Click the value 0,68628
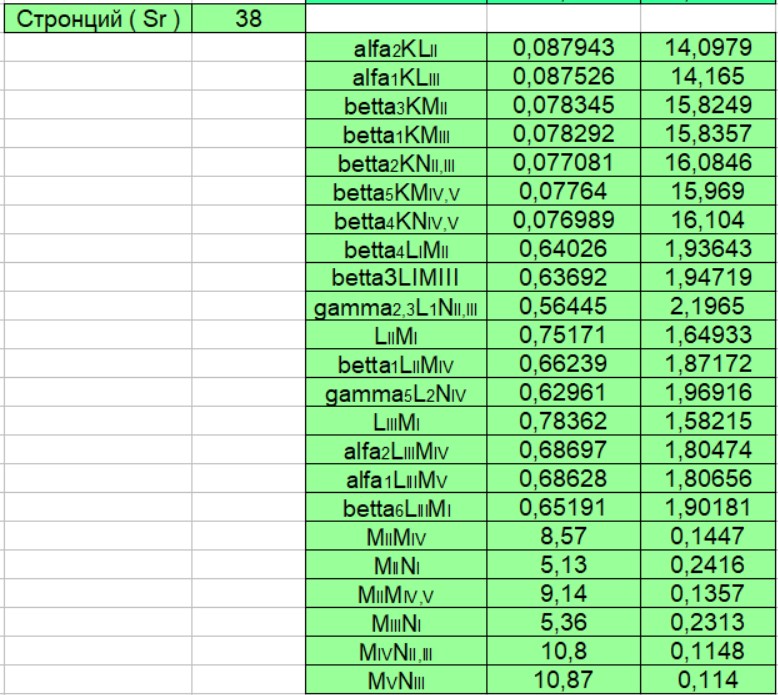 click(563, 479)
